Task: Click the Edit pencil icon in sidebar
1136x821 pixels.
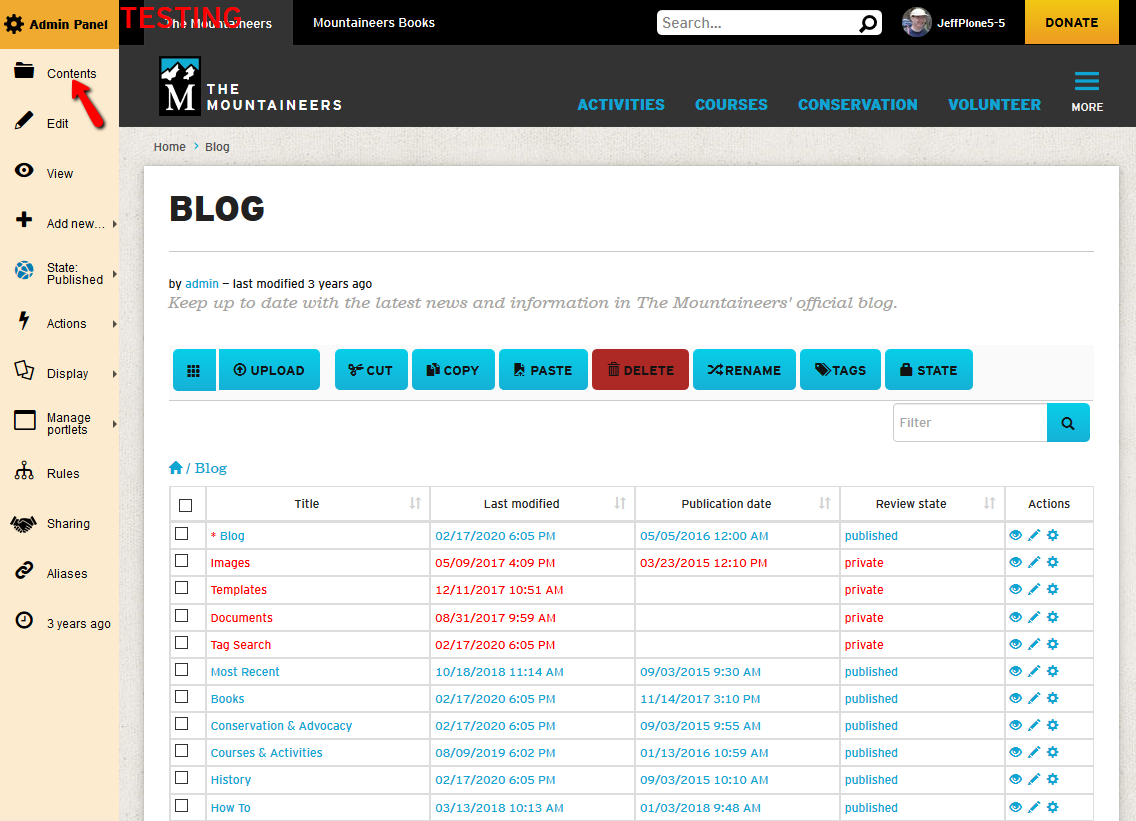Action: click(x=24, y=122)
